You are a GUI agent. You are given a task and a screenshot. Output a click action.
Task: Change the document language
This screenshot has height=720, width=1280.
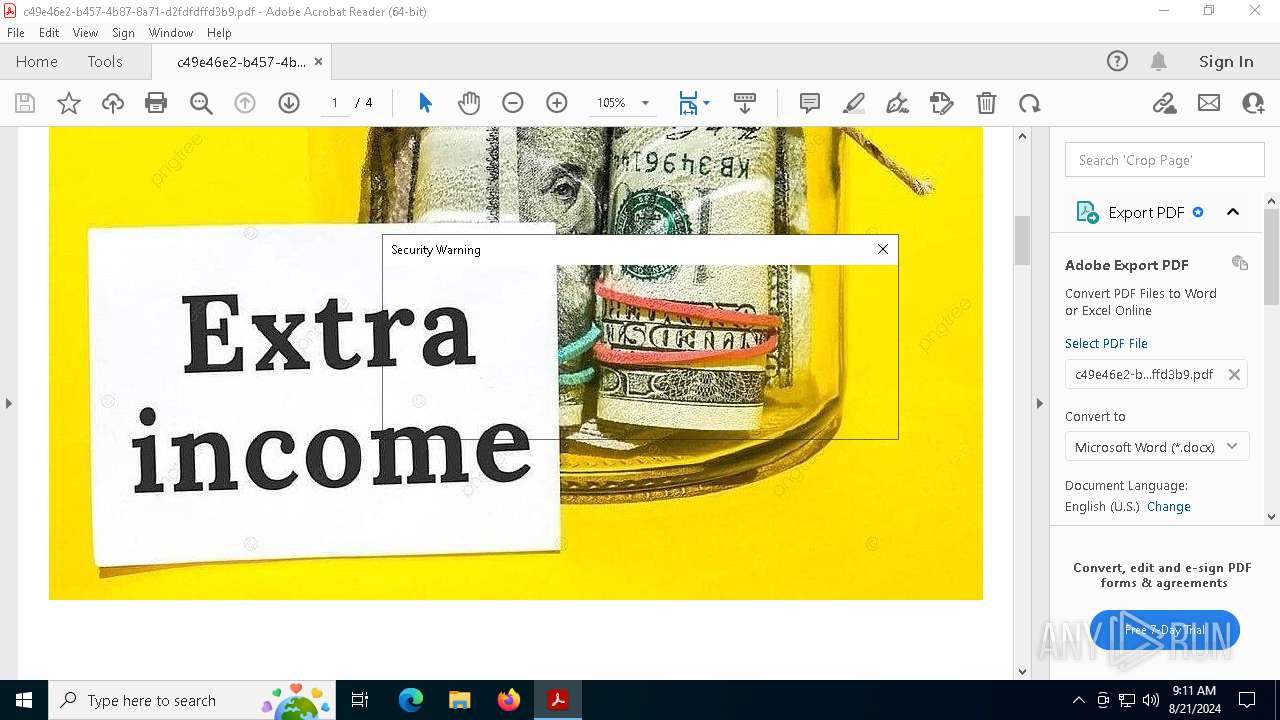click(1169, 506)
